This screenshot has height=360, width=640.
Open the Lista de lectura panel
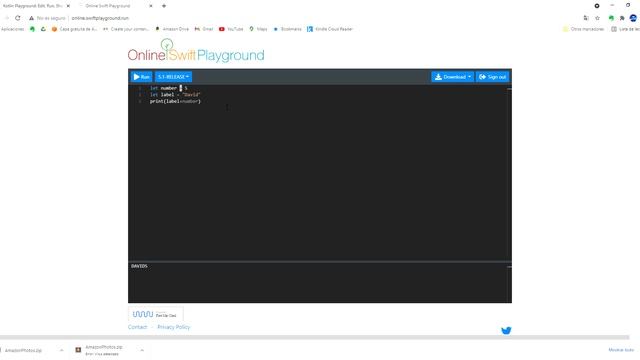[x=625, y=29]
